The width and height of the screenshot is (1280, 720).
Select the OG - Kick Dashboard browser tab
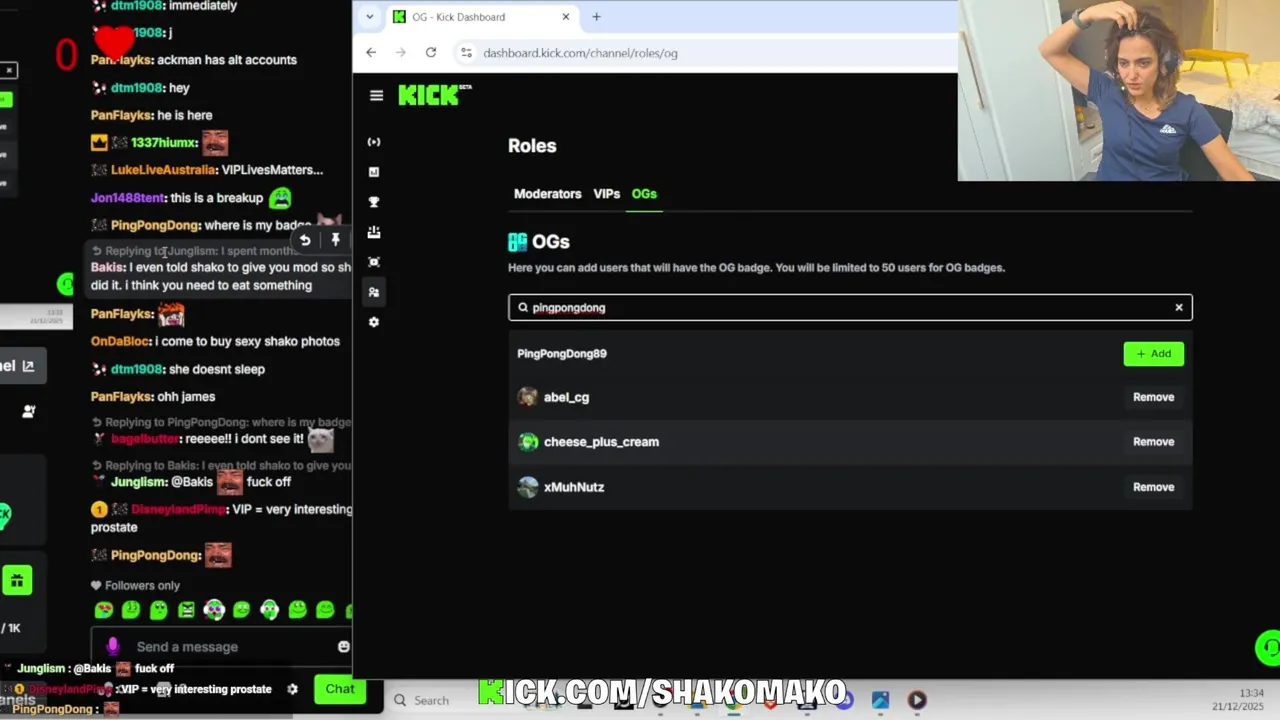click(x=482, y=17)
